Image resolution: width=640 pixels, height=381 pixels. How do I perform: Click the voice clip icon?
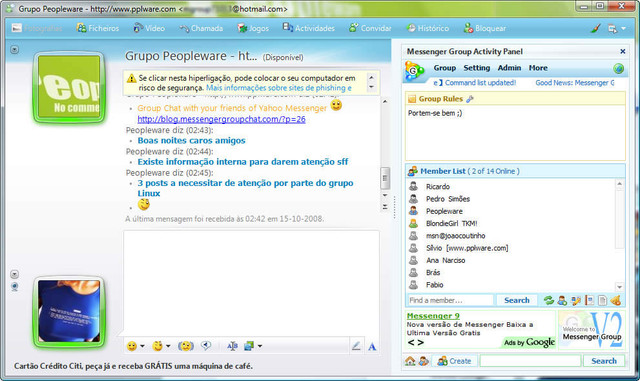[x=206, y=346]
